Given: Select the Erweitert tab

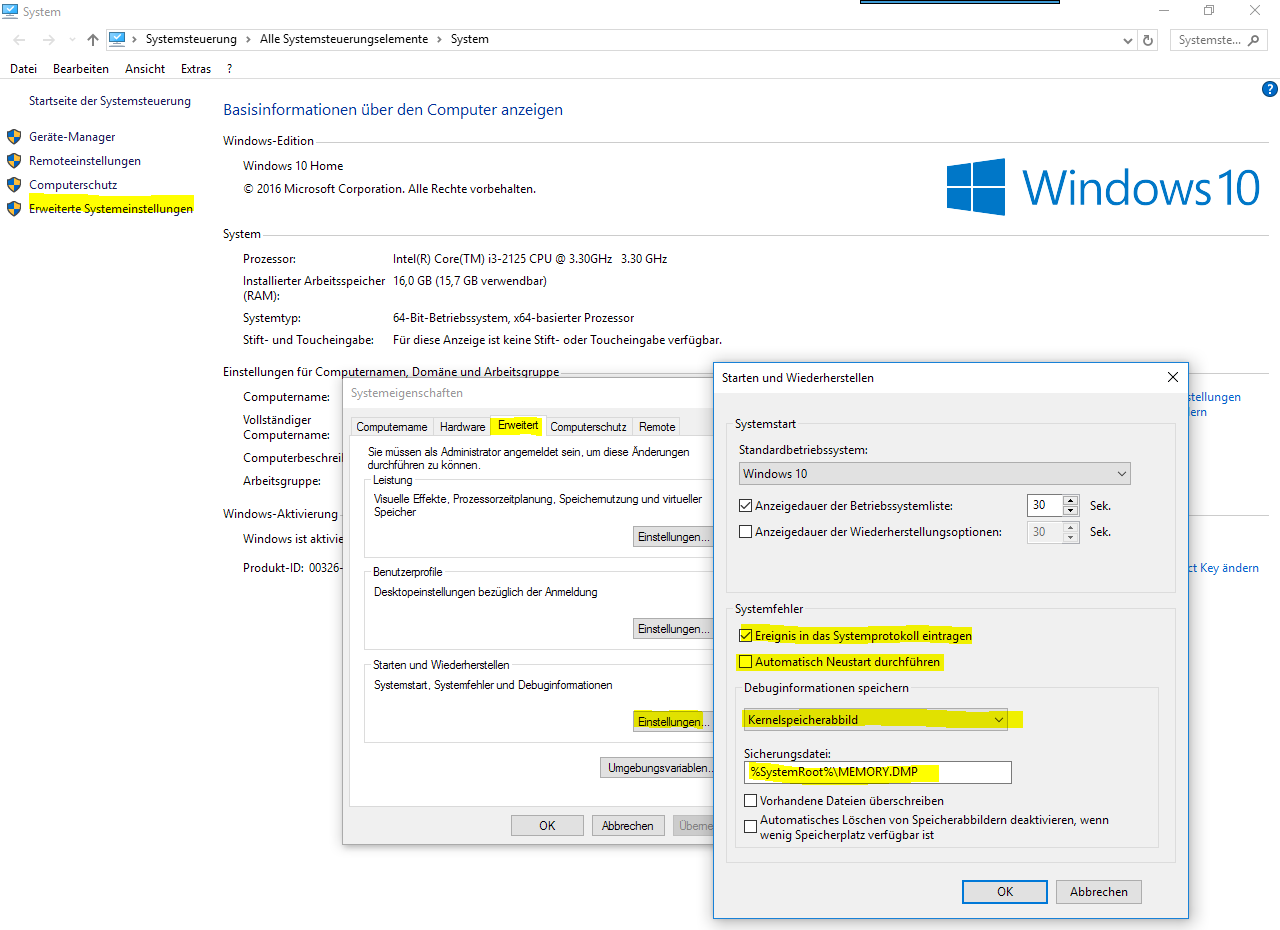Looking at the screenshot, I should click(518, 425).
